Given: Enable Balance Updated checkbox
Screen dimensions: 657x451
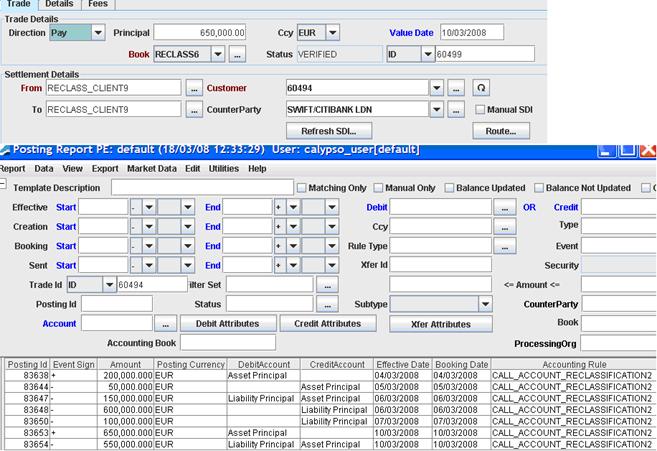Looking at the screenshot, I should point(449,188).
